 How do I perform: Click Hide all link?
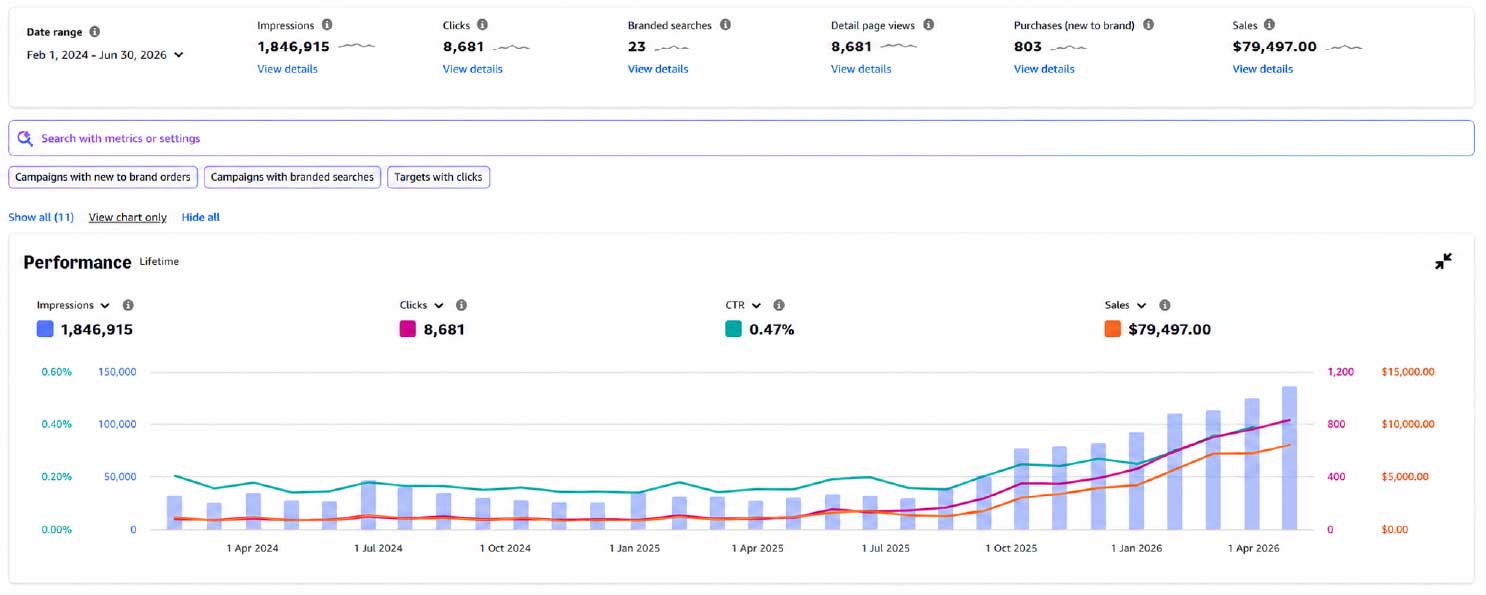pyautogui.click(x=201, y=217)
